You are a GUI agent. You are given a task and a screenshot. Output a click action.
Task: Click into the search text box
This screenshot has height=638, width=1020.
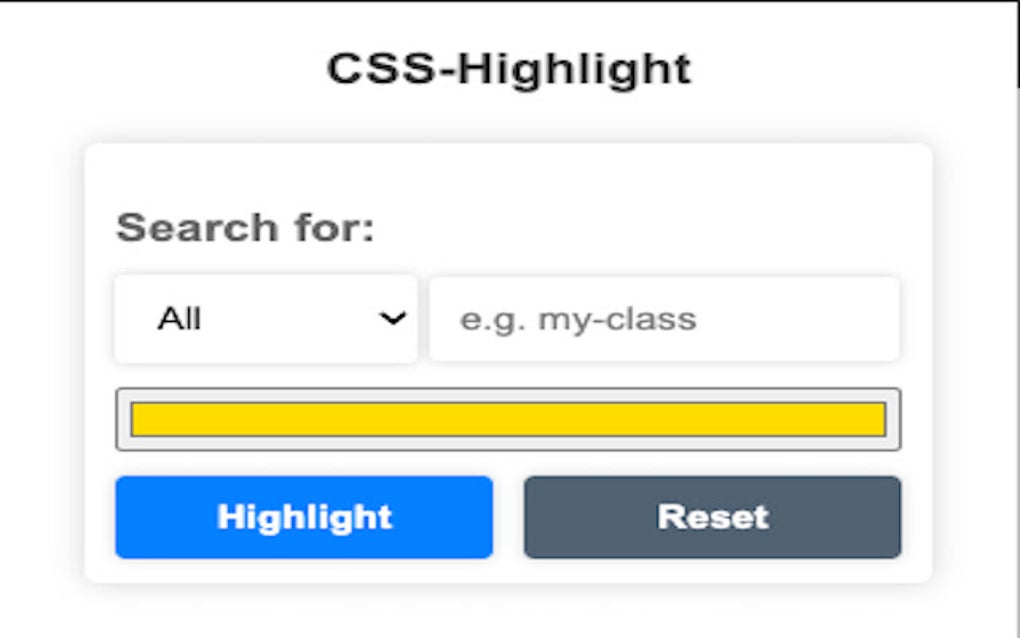[x=664, y=319]
